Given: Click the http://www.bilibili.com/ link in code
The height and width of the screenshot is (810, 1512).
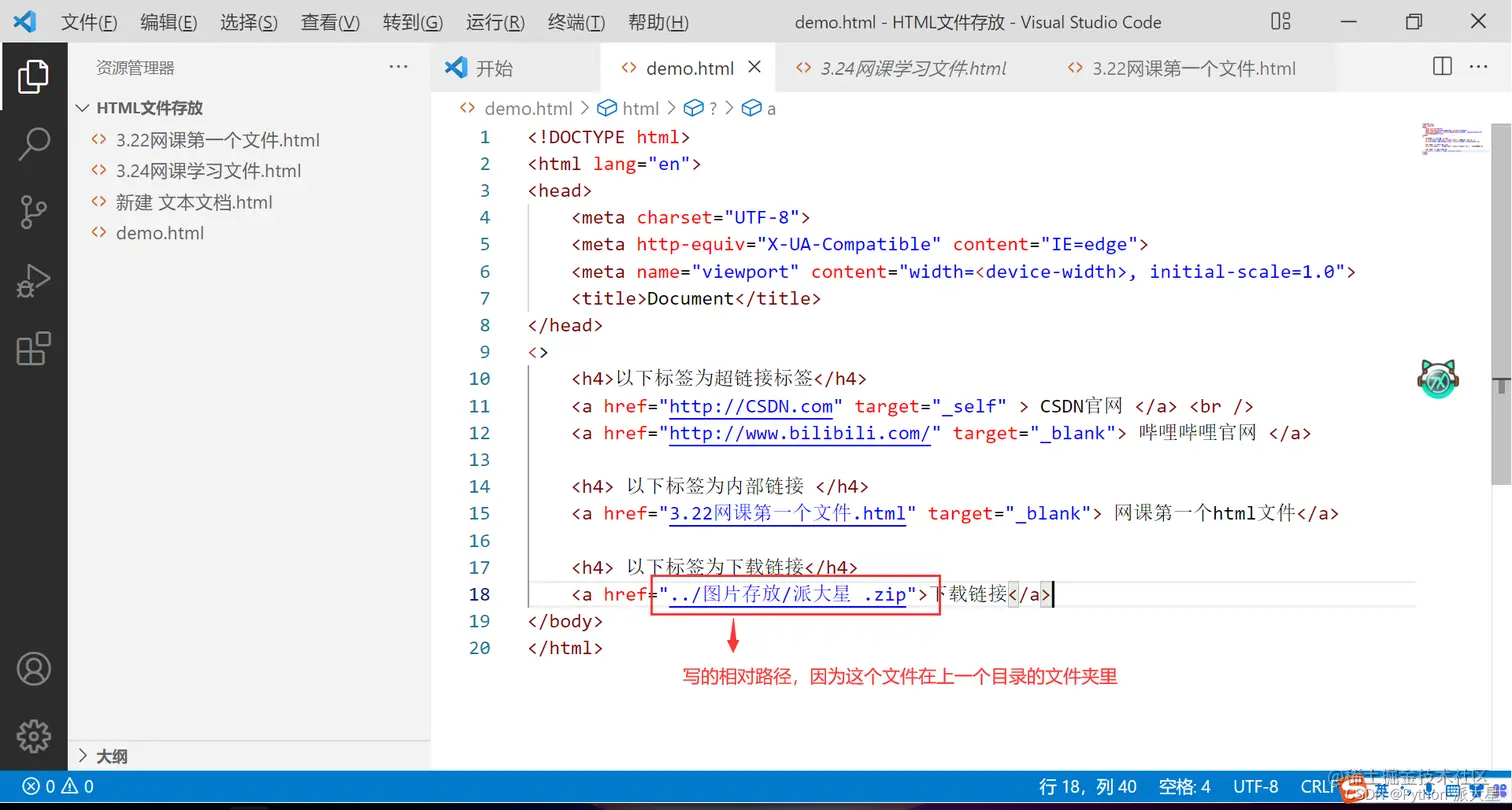Looking at the screenshot, I should [x=800, y=433].
